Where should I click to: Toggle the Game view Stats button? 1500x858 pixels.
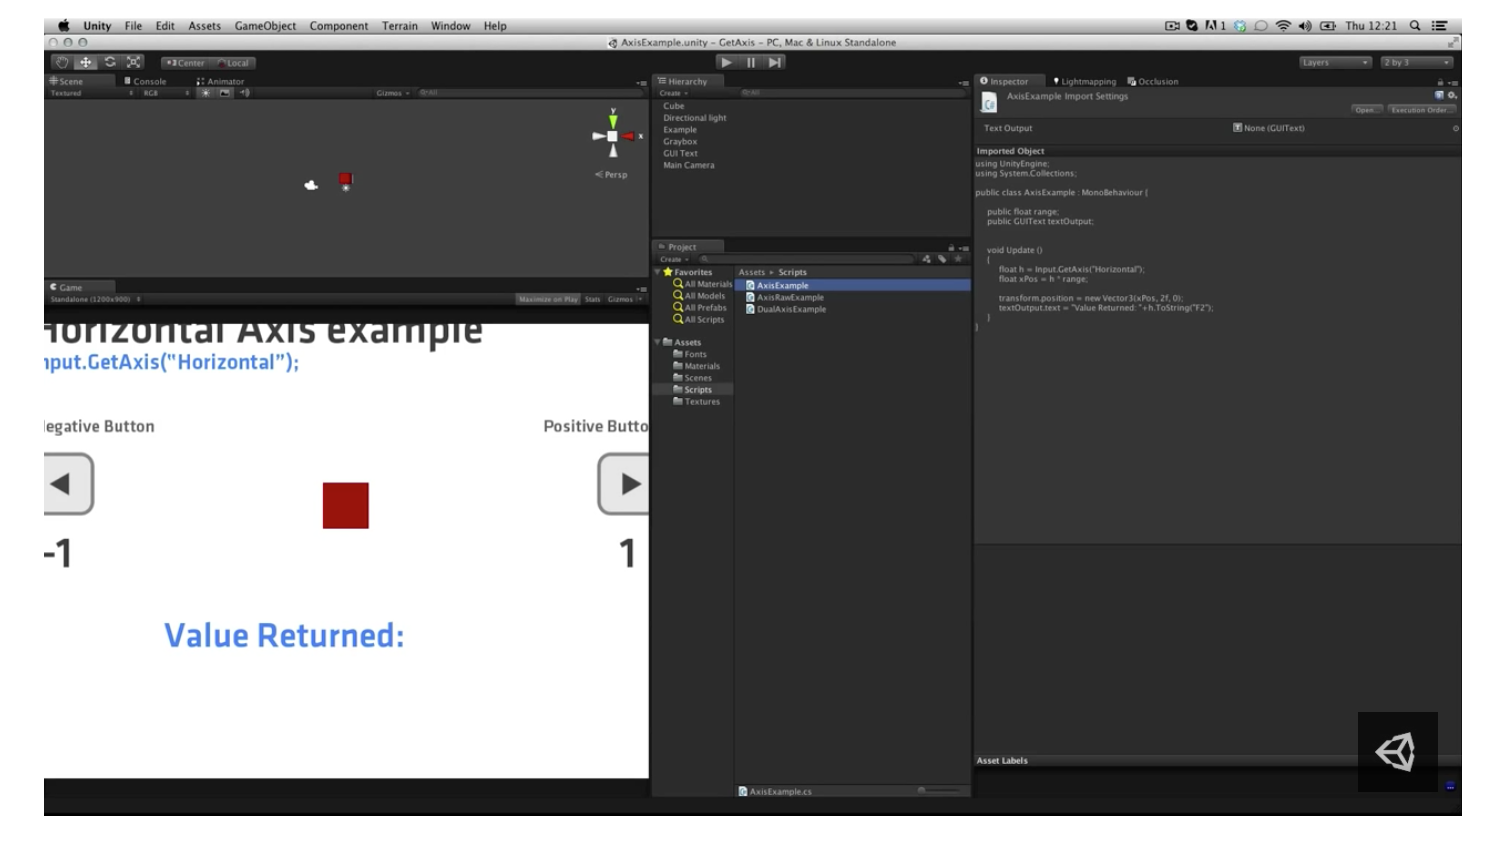click(592, 299)
